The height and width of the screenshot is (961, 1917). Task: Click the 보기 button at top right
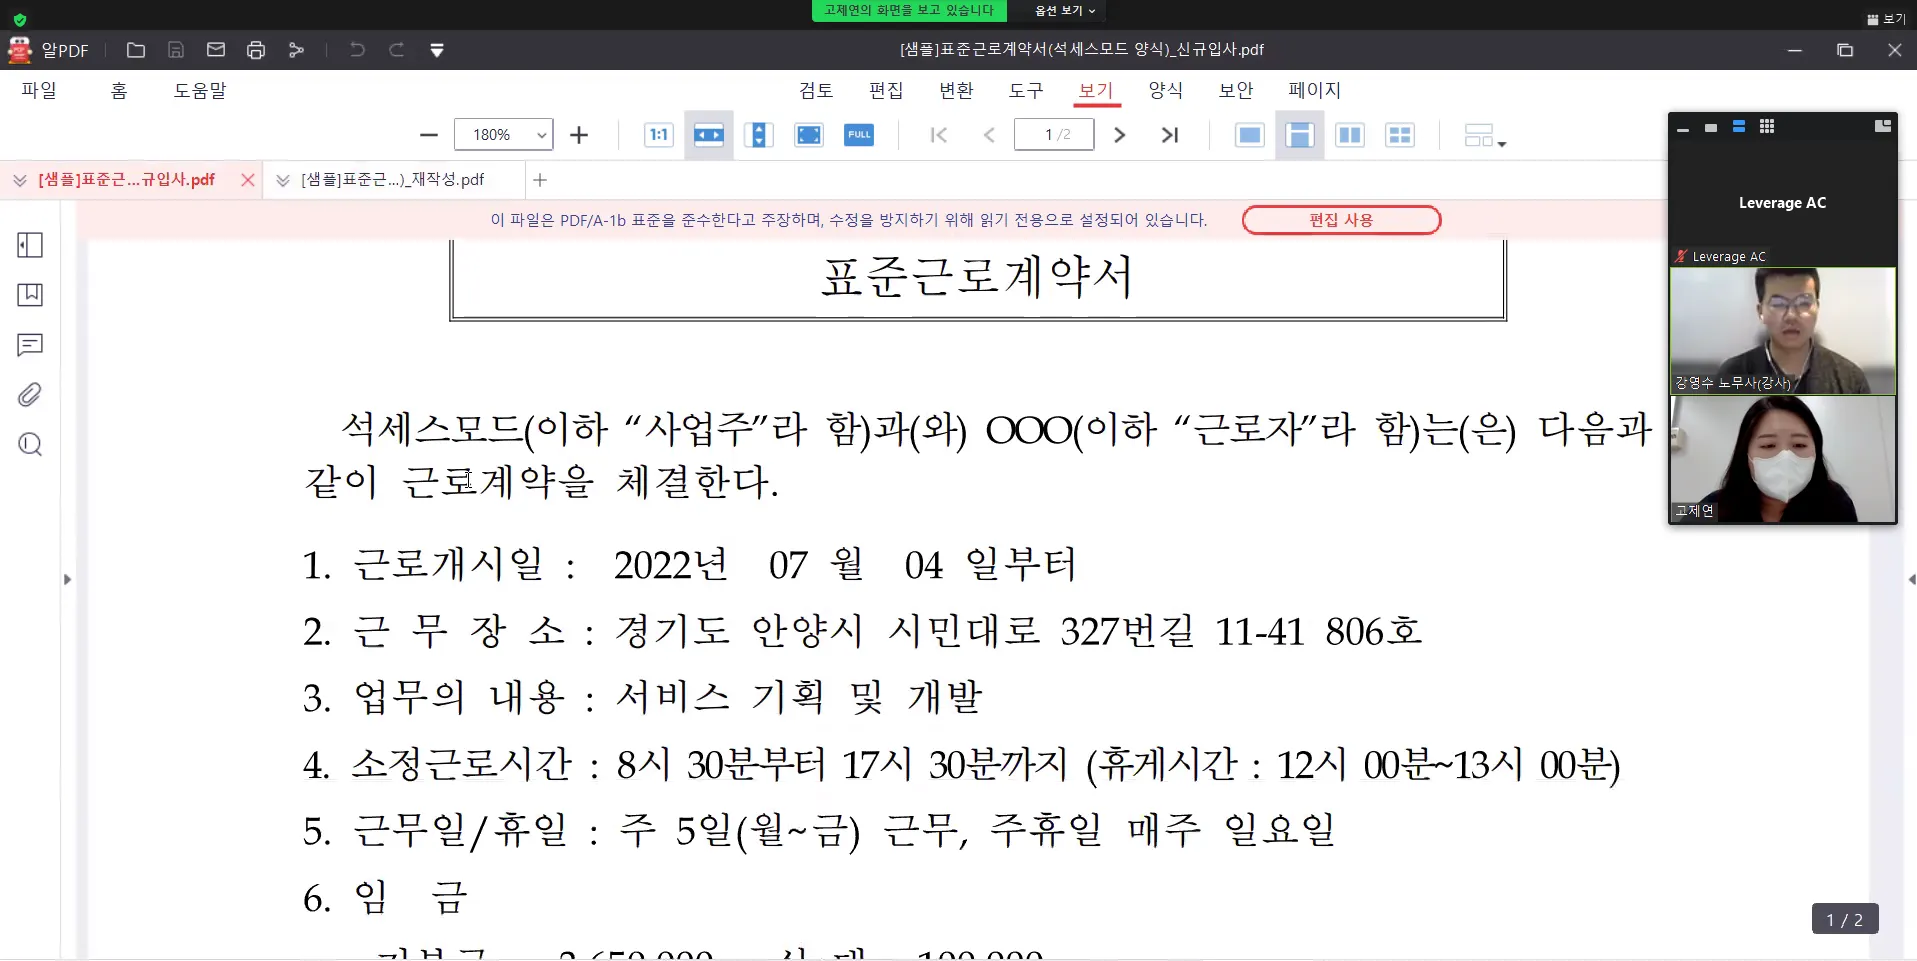click(1886, 19)
